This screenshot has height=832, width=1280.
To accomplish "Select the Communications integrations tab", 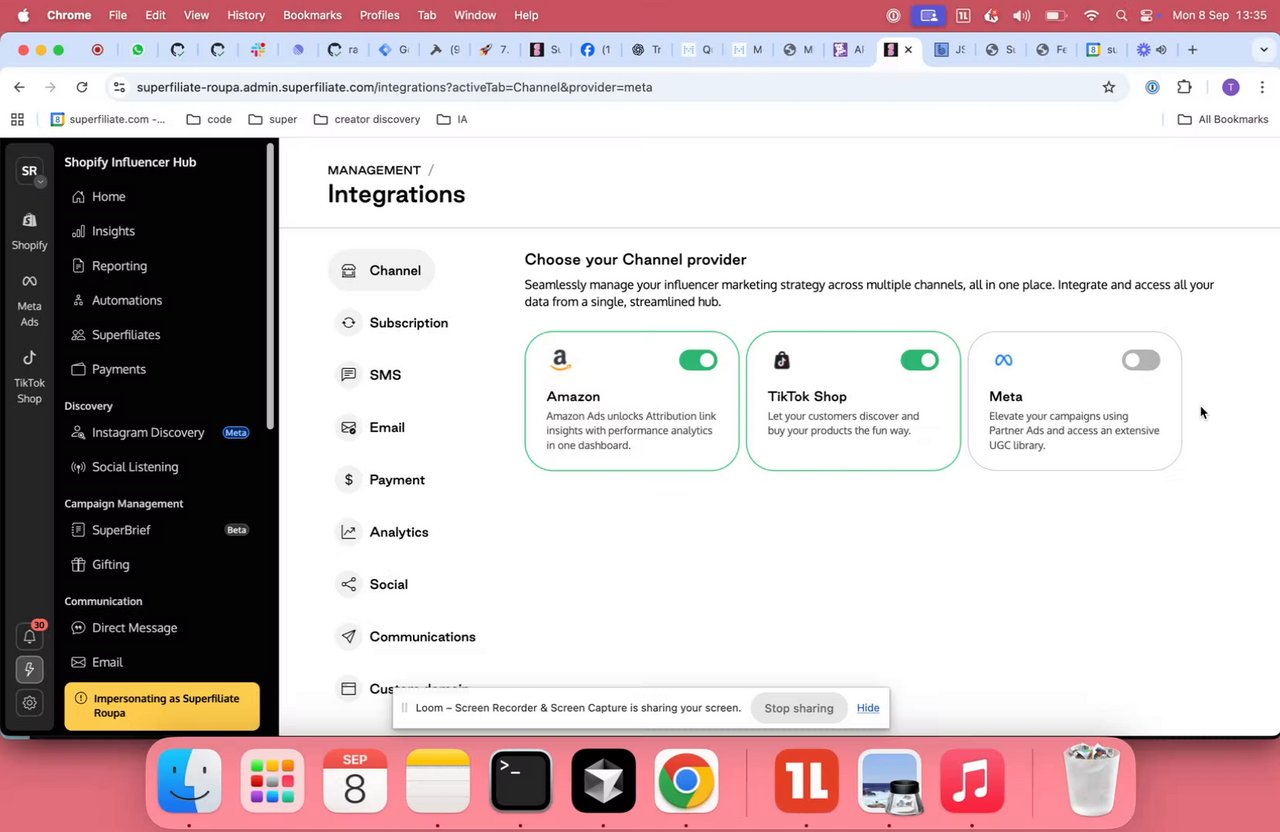I will (408, 637).
